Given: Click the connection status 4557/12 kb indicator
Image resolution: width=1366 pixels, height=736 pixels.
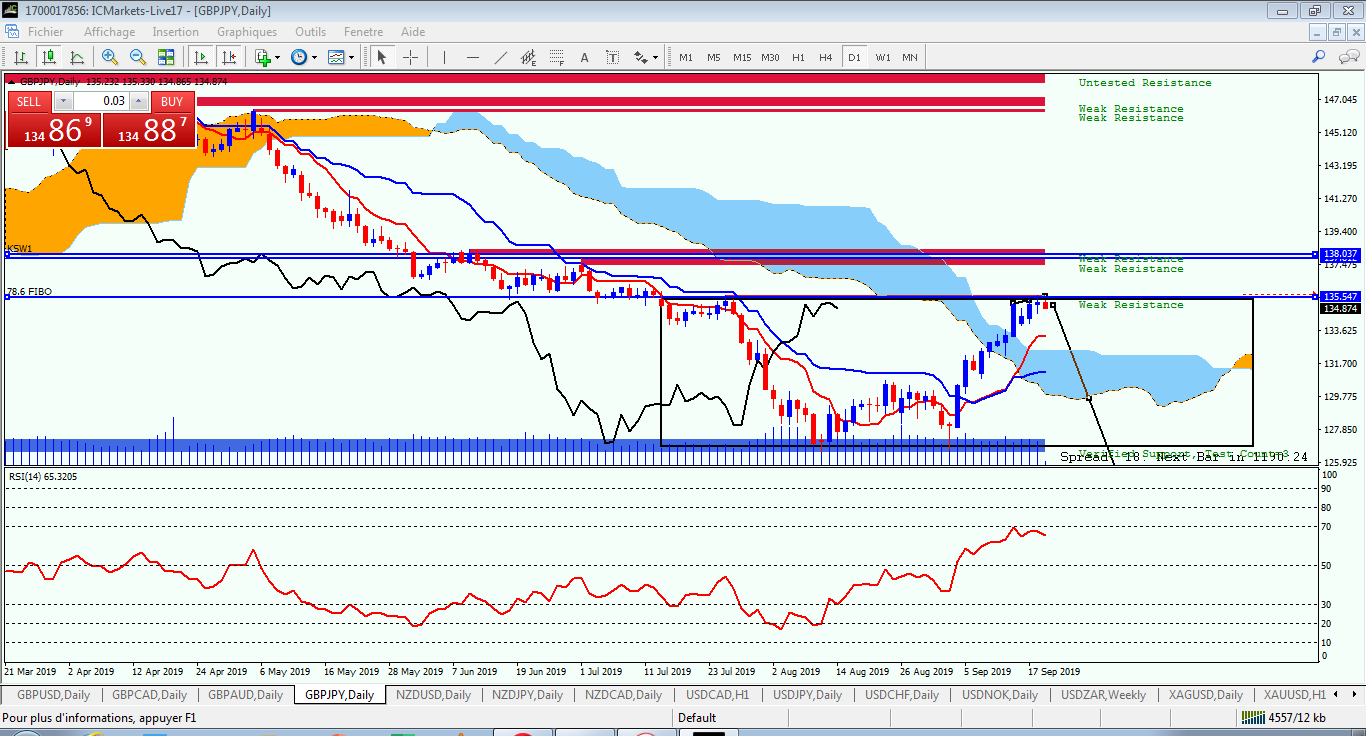Looking at the screenshot, I should pos(1283,718).
